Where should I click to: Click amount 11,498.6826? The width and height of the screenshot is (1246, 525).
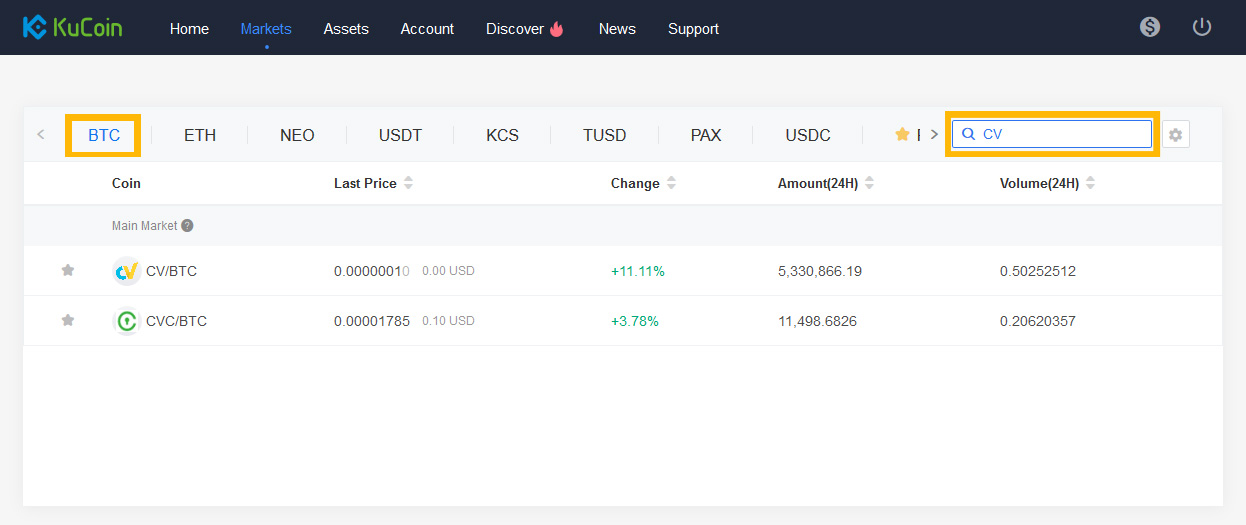coord(817,321)
